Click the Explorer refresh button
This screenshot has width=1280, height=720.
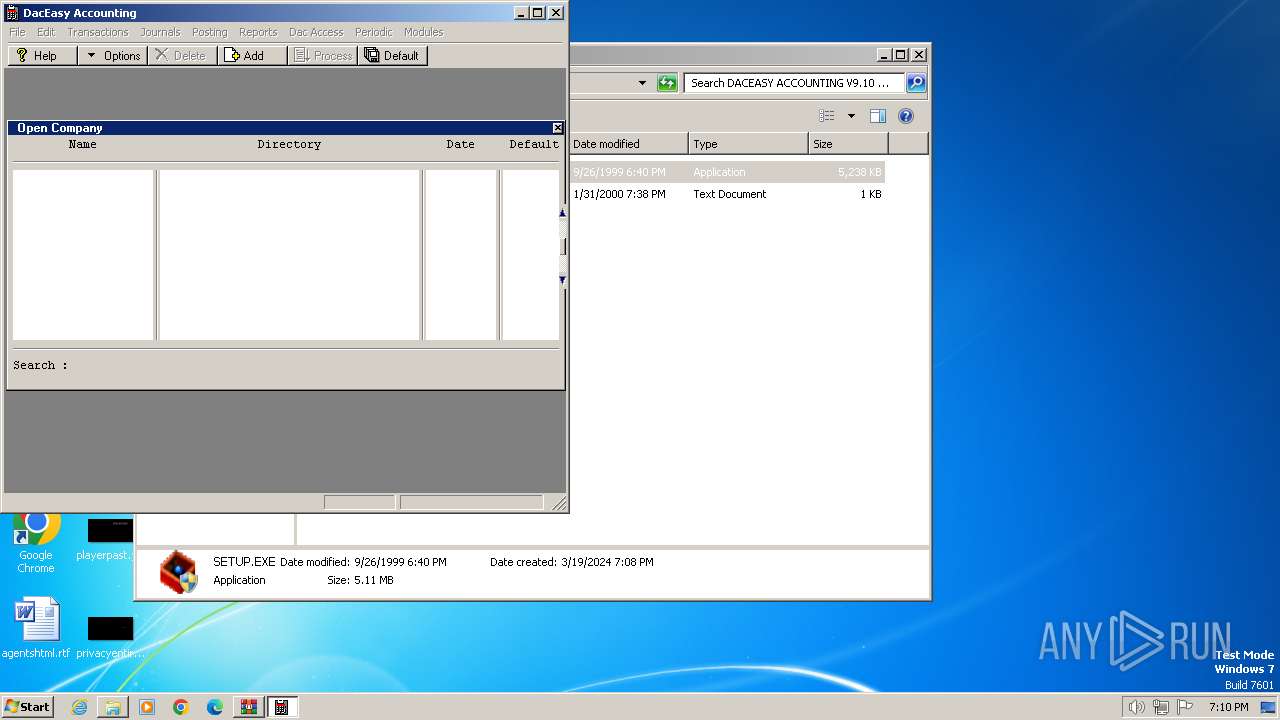pos(667,83)
